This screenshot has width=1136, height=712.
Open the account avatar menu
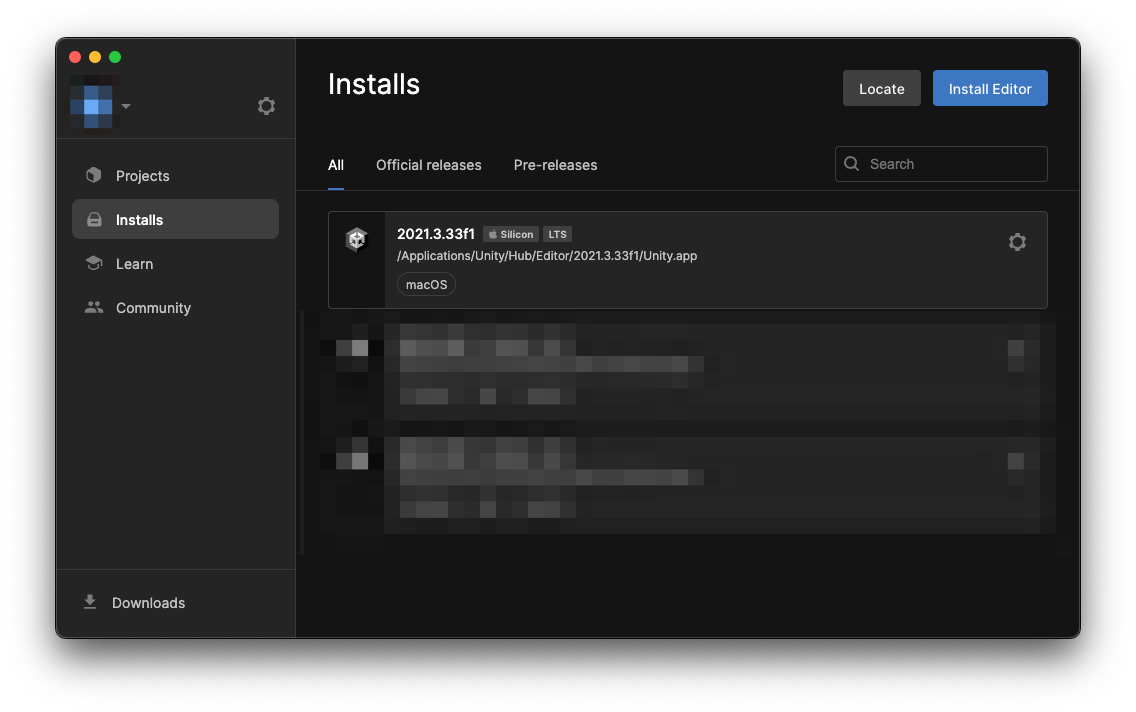coord(92,106)
